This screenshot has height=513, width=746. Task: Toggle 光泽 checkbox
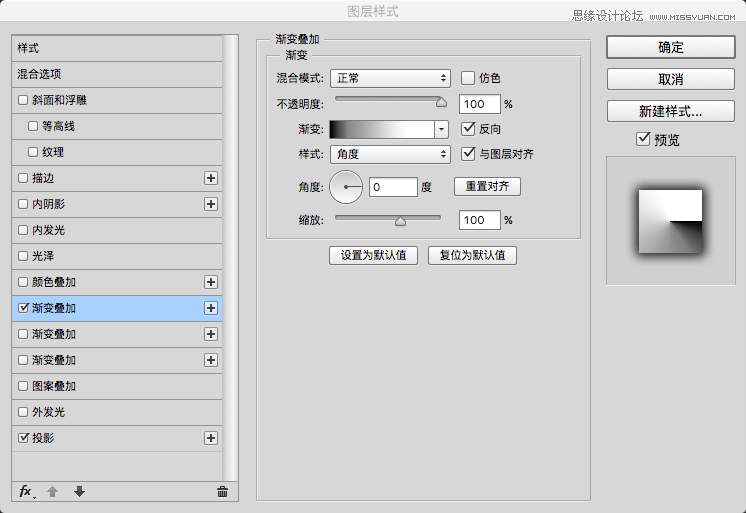tap(23, 256)
